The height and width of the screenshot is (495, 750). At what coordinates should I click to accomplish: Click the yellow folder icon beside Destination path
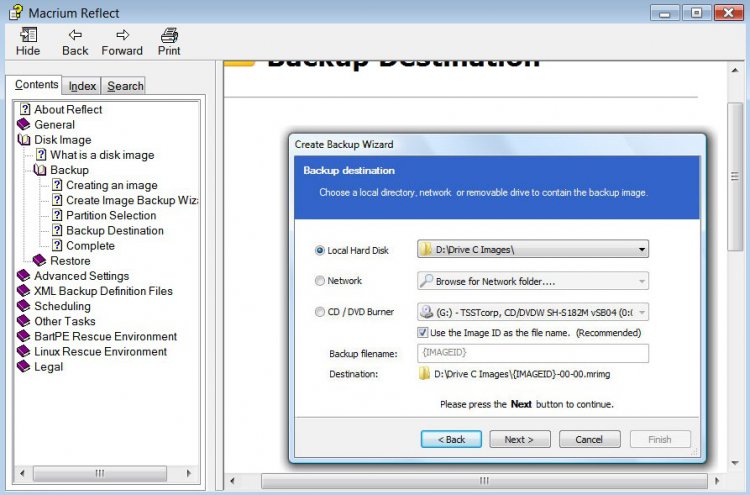(x=424, y=374)
